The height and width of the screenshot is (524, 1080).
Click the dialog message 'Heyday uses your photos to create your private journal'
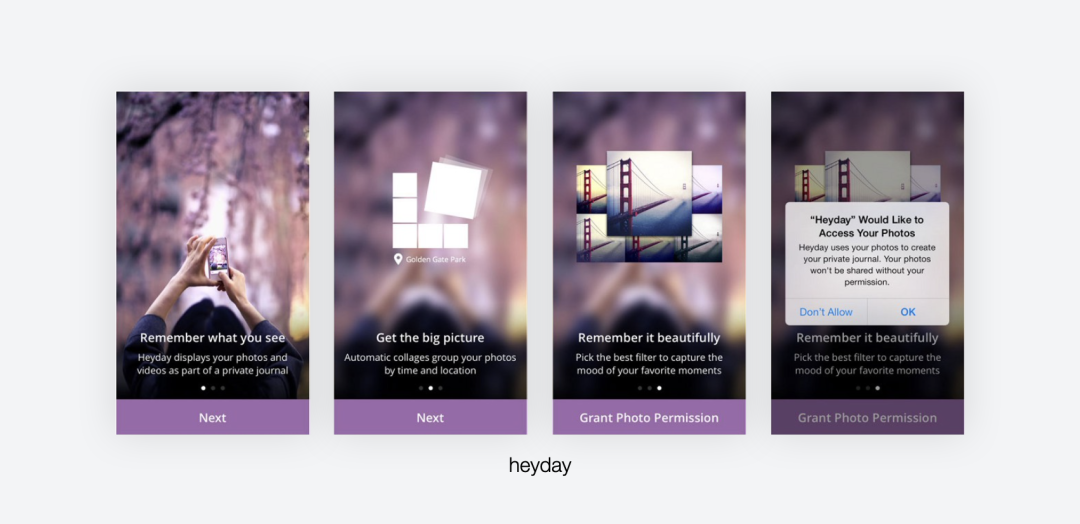point(867,264)
